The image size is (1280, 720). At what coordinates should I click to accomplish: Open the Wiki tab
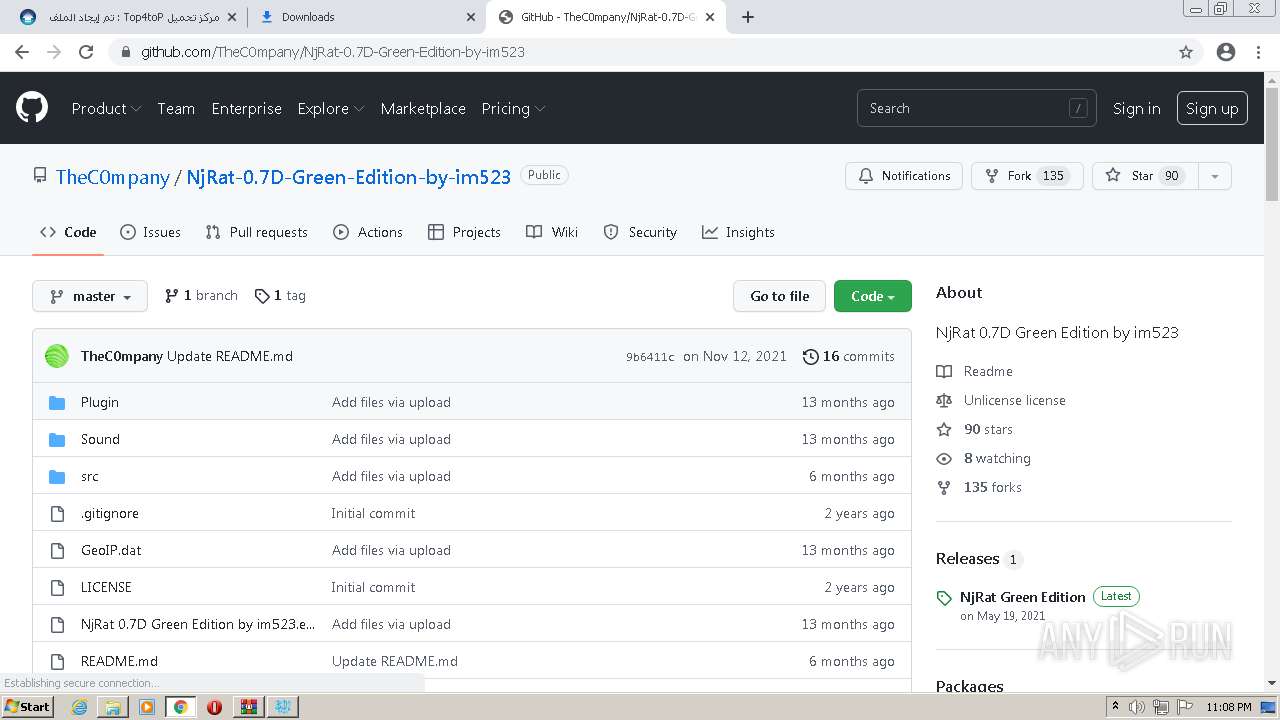552,232
